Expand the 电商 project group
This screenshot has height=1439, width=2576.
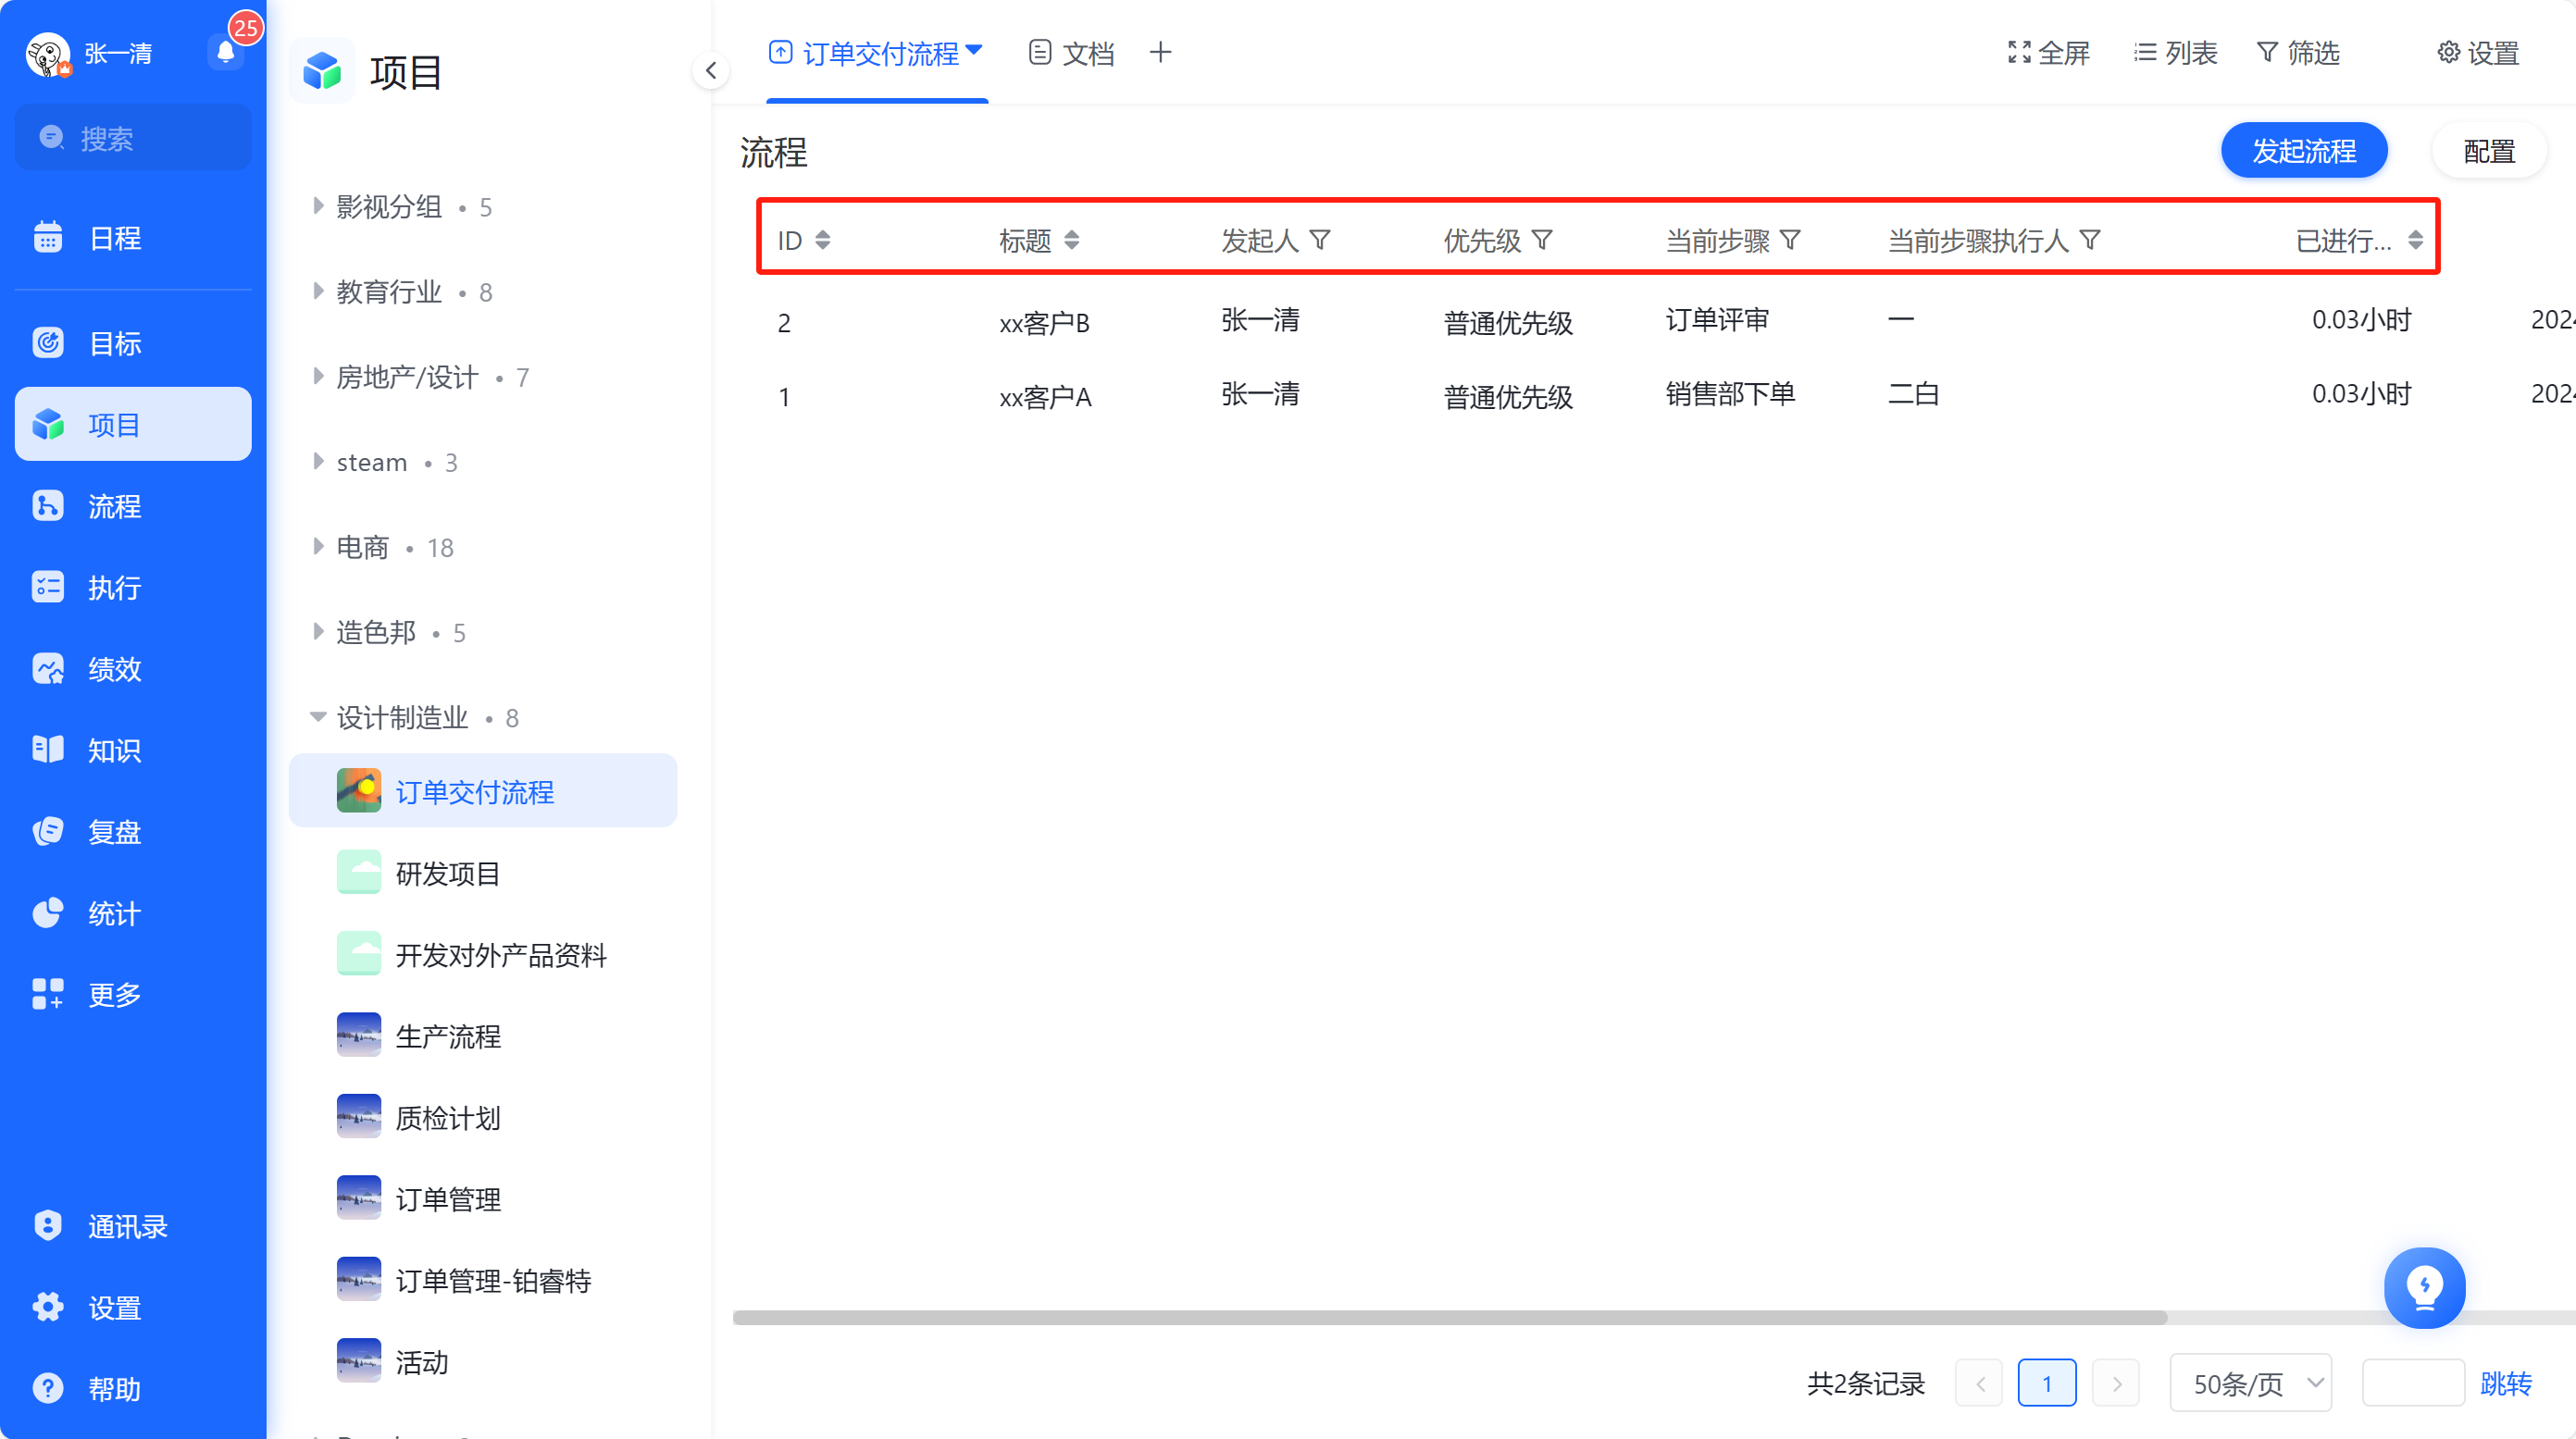coord(318,546)
